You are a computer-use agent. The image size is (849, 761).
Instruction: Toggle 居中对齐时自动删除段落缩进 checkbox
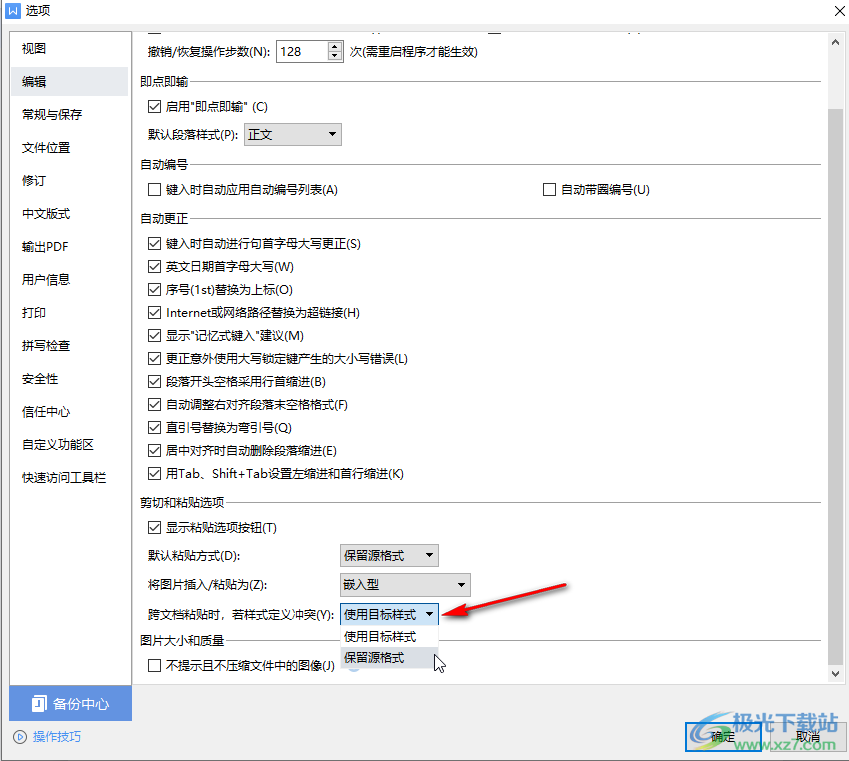coord(154,451)
